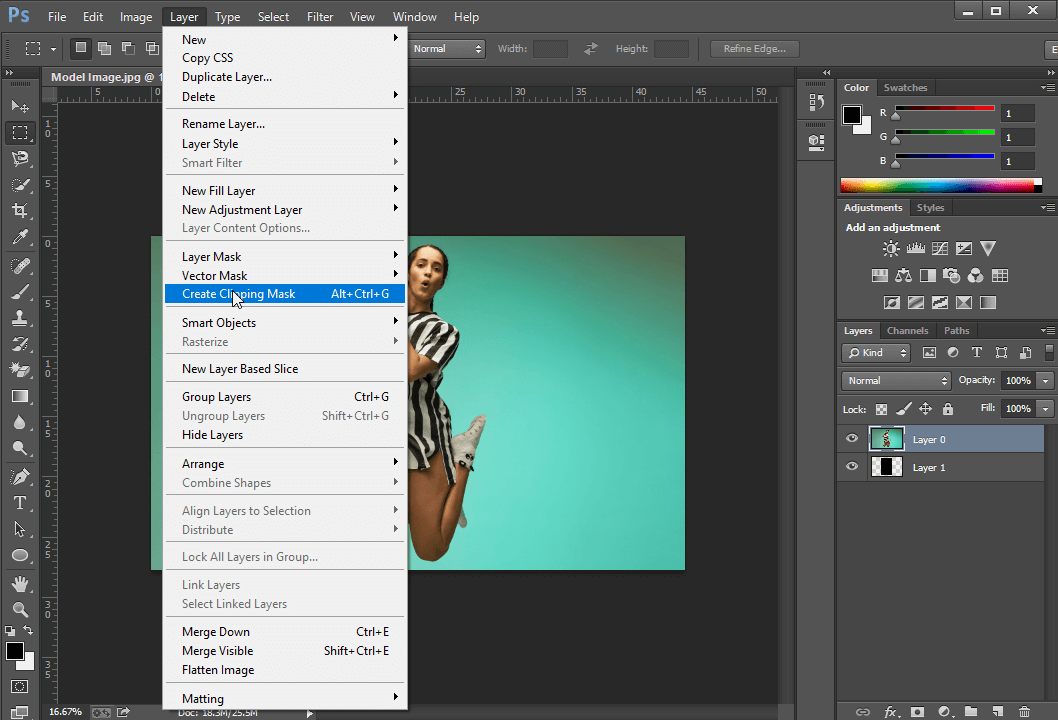The height and width of the screenshot is (720, 1058).
Task: Toggle visibility of Layer 0
Action: 851,438
